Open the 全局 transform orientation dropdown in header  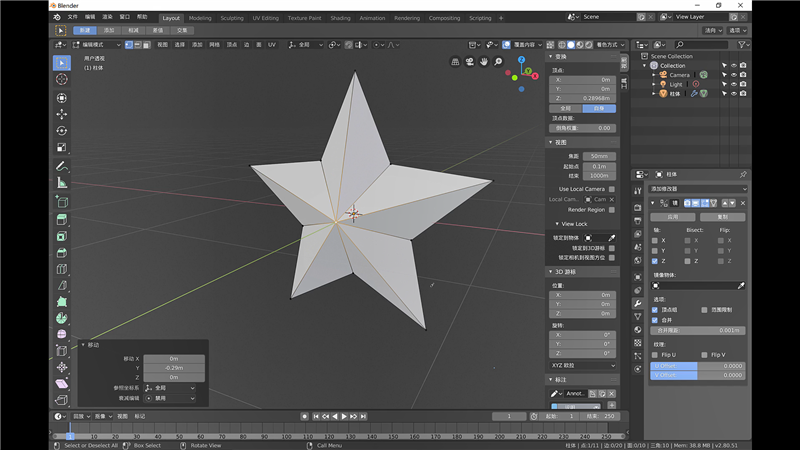pyautogui.click(x=306, y=45)
